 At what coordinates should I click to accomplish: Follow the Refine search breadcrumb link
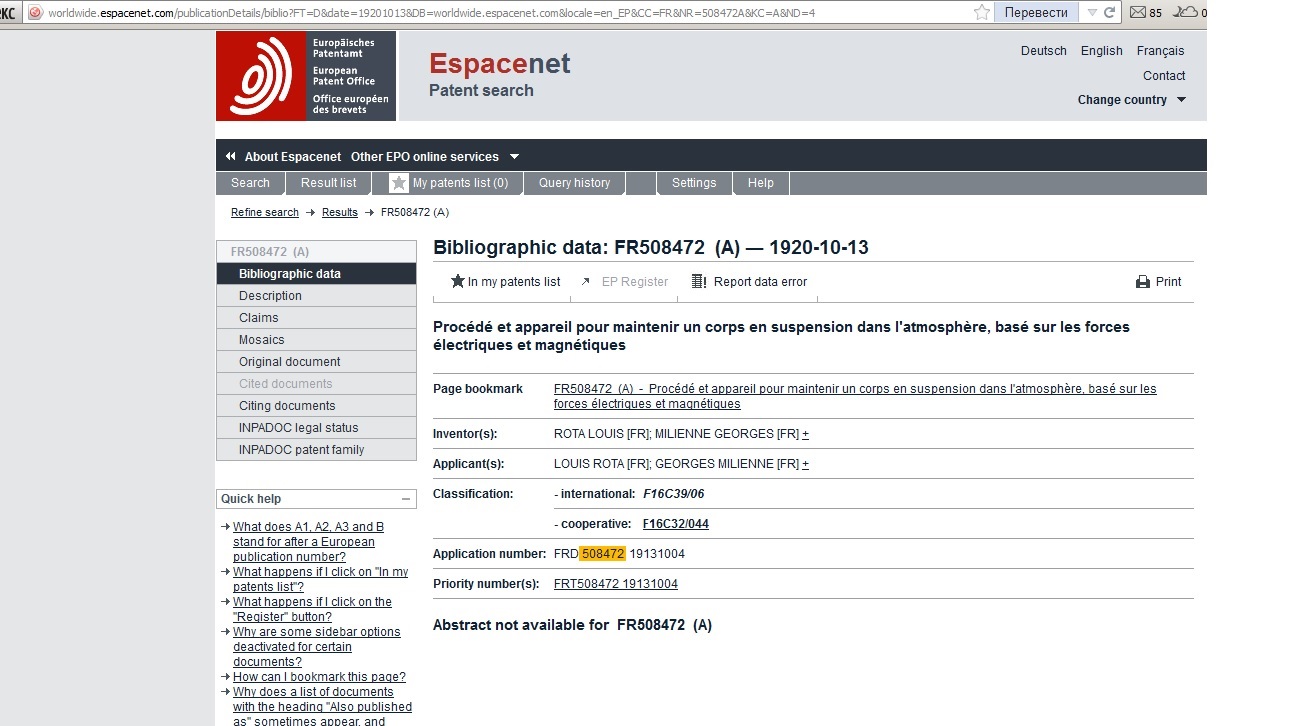click(265, 212)
